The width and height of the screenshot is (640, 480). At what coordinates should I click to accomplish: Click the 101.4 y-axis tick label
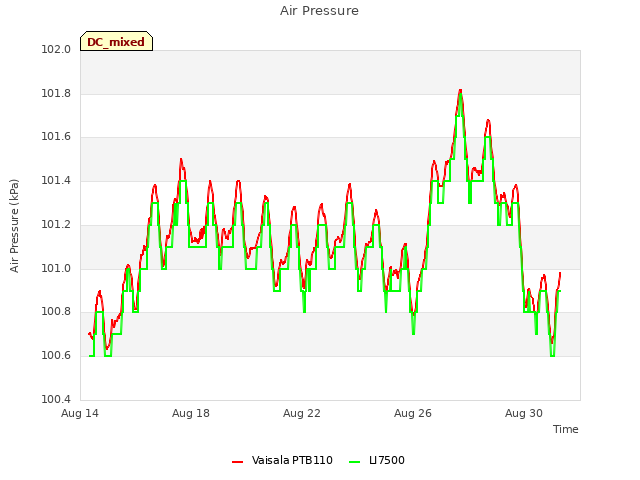[56, 180]
